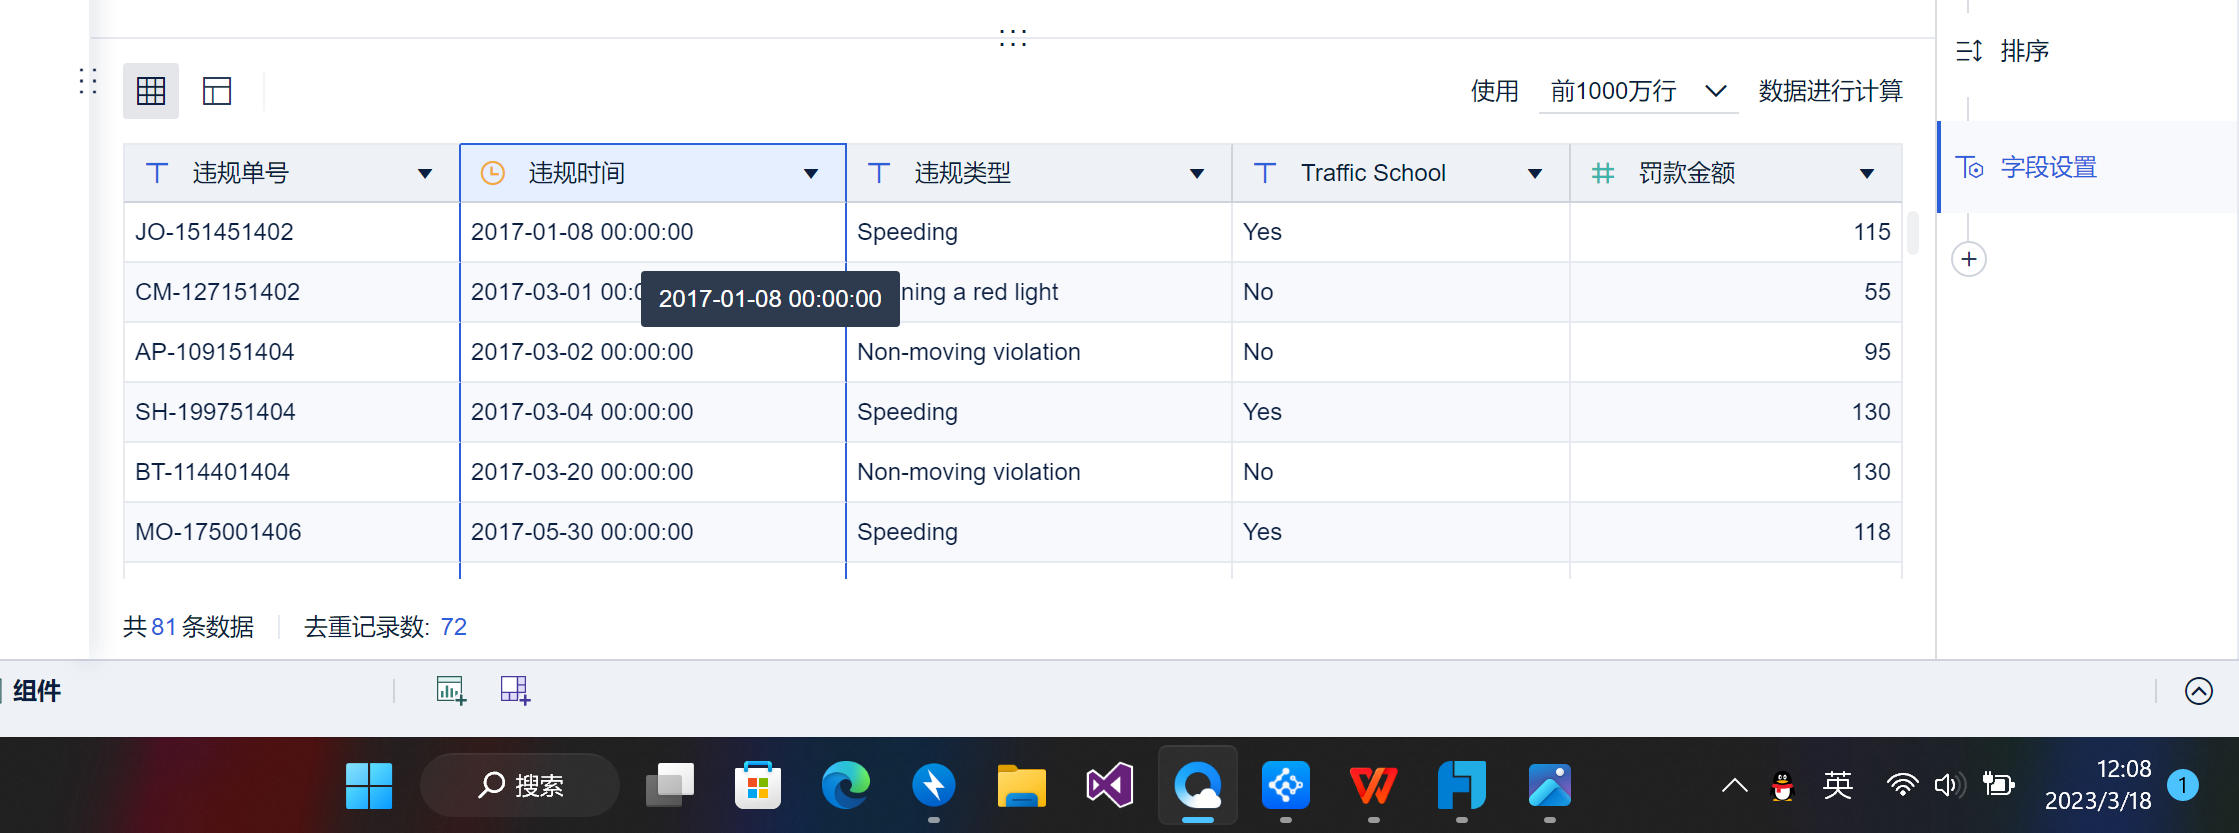This screenshot has width=2239, height=833.
Task: Click the vertical dotted grip left of view buttons
Action: (88, 81)
